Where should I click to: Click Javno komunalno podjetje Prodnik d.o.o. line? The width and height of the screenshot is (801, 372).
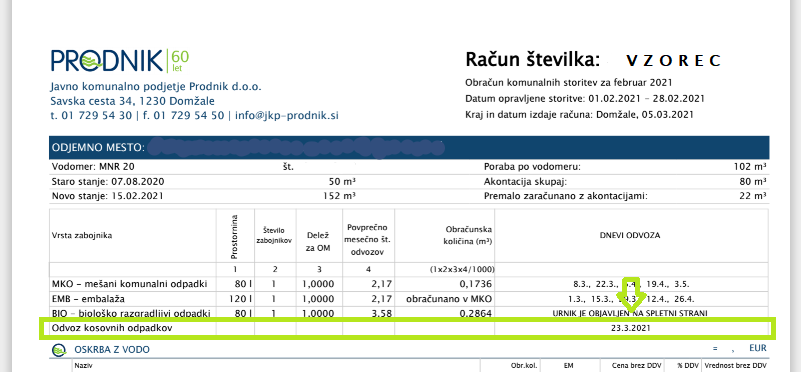pyautogui.click(x=156, y=86)
